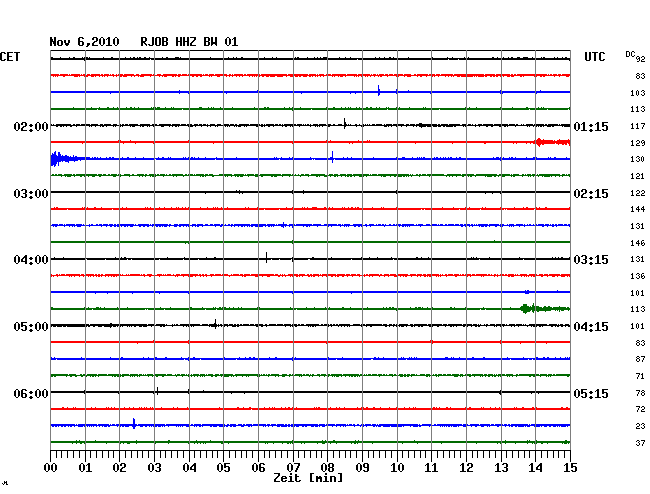This screenshot has height=494, width=650.
Task: Click the date label Nov 6,2010
Action: [84, 42]
